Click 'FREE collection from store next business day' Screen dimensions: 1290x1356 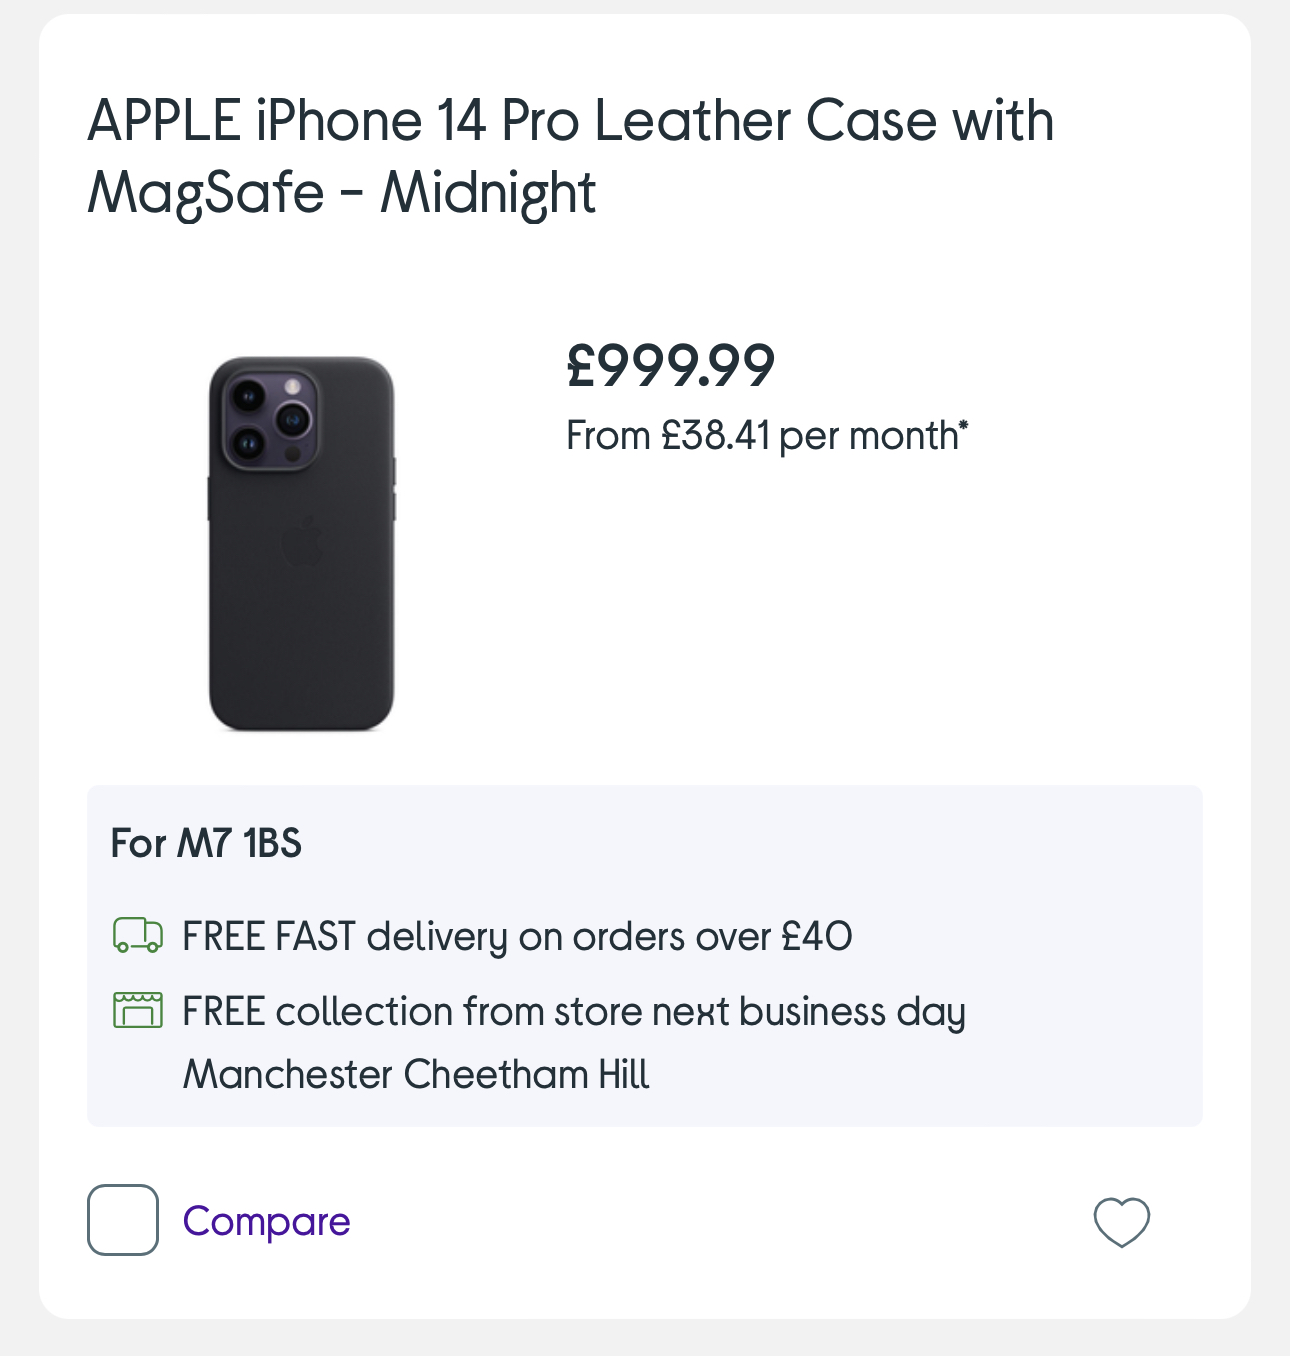click(574, 1012)
